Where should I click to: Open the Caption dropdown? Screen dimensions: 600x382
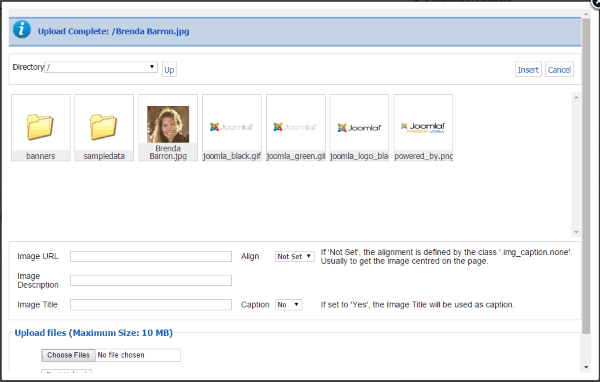pos(289,305)
